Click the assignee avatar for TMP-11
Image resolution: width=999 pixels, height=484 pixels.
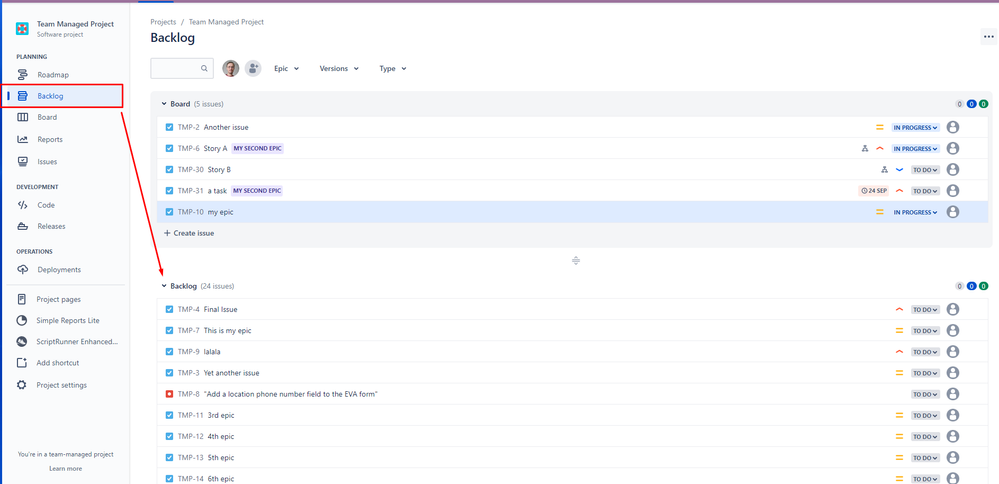click(953, 415)
